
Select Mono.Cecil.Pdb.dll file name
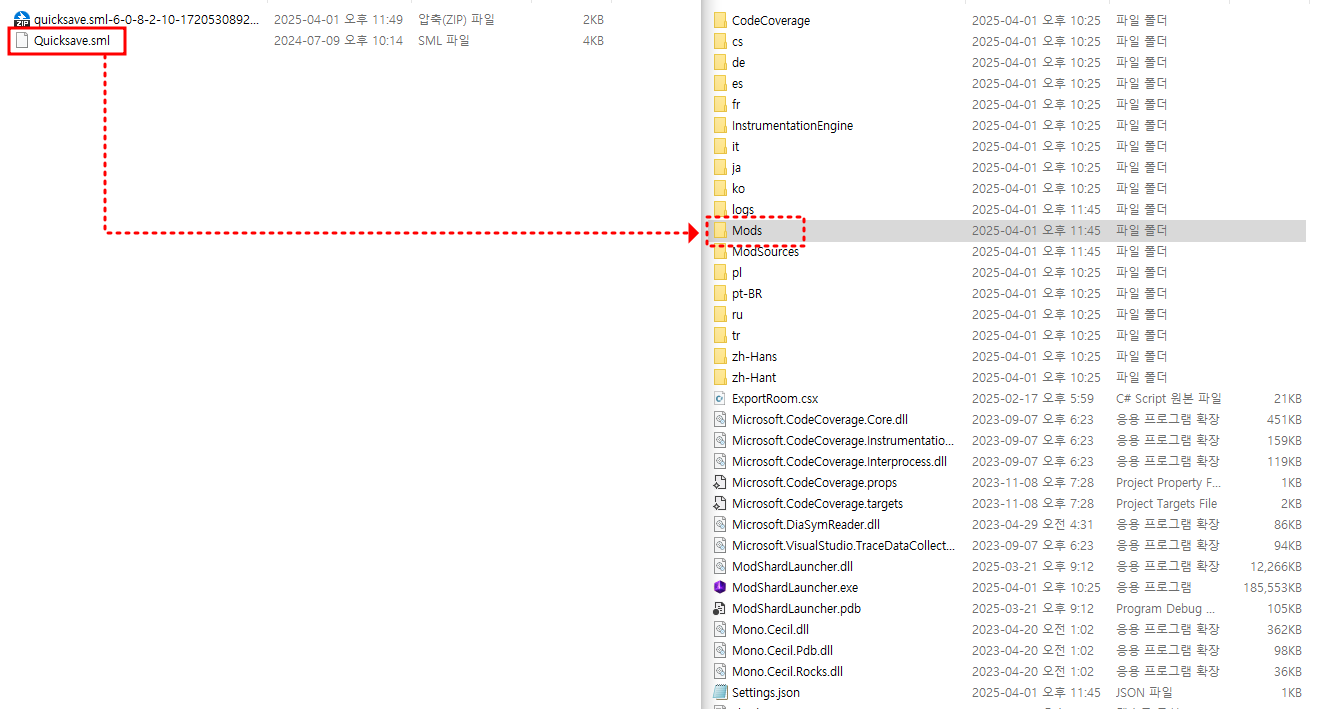[782, 650]
